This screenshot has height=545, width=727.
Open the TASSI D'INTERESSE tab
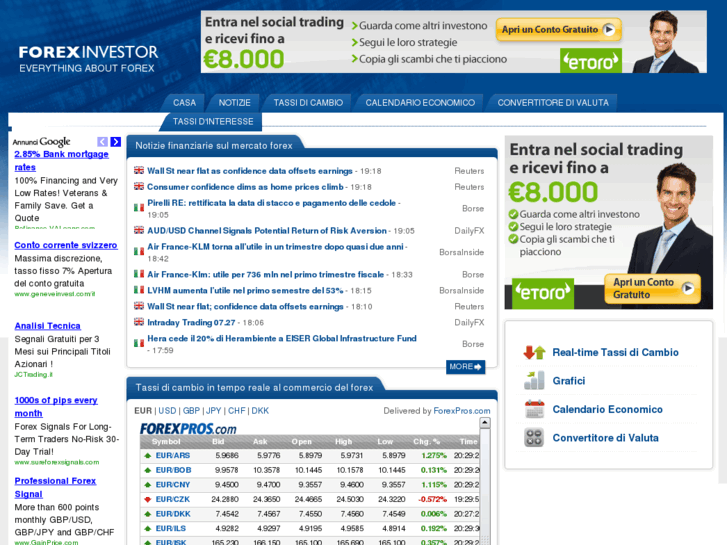213,122
